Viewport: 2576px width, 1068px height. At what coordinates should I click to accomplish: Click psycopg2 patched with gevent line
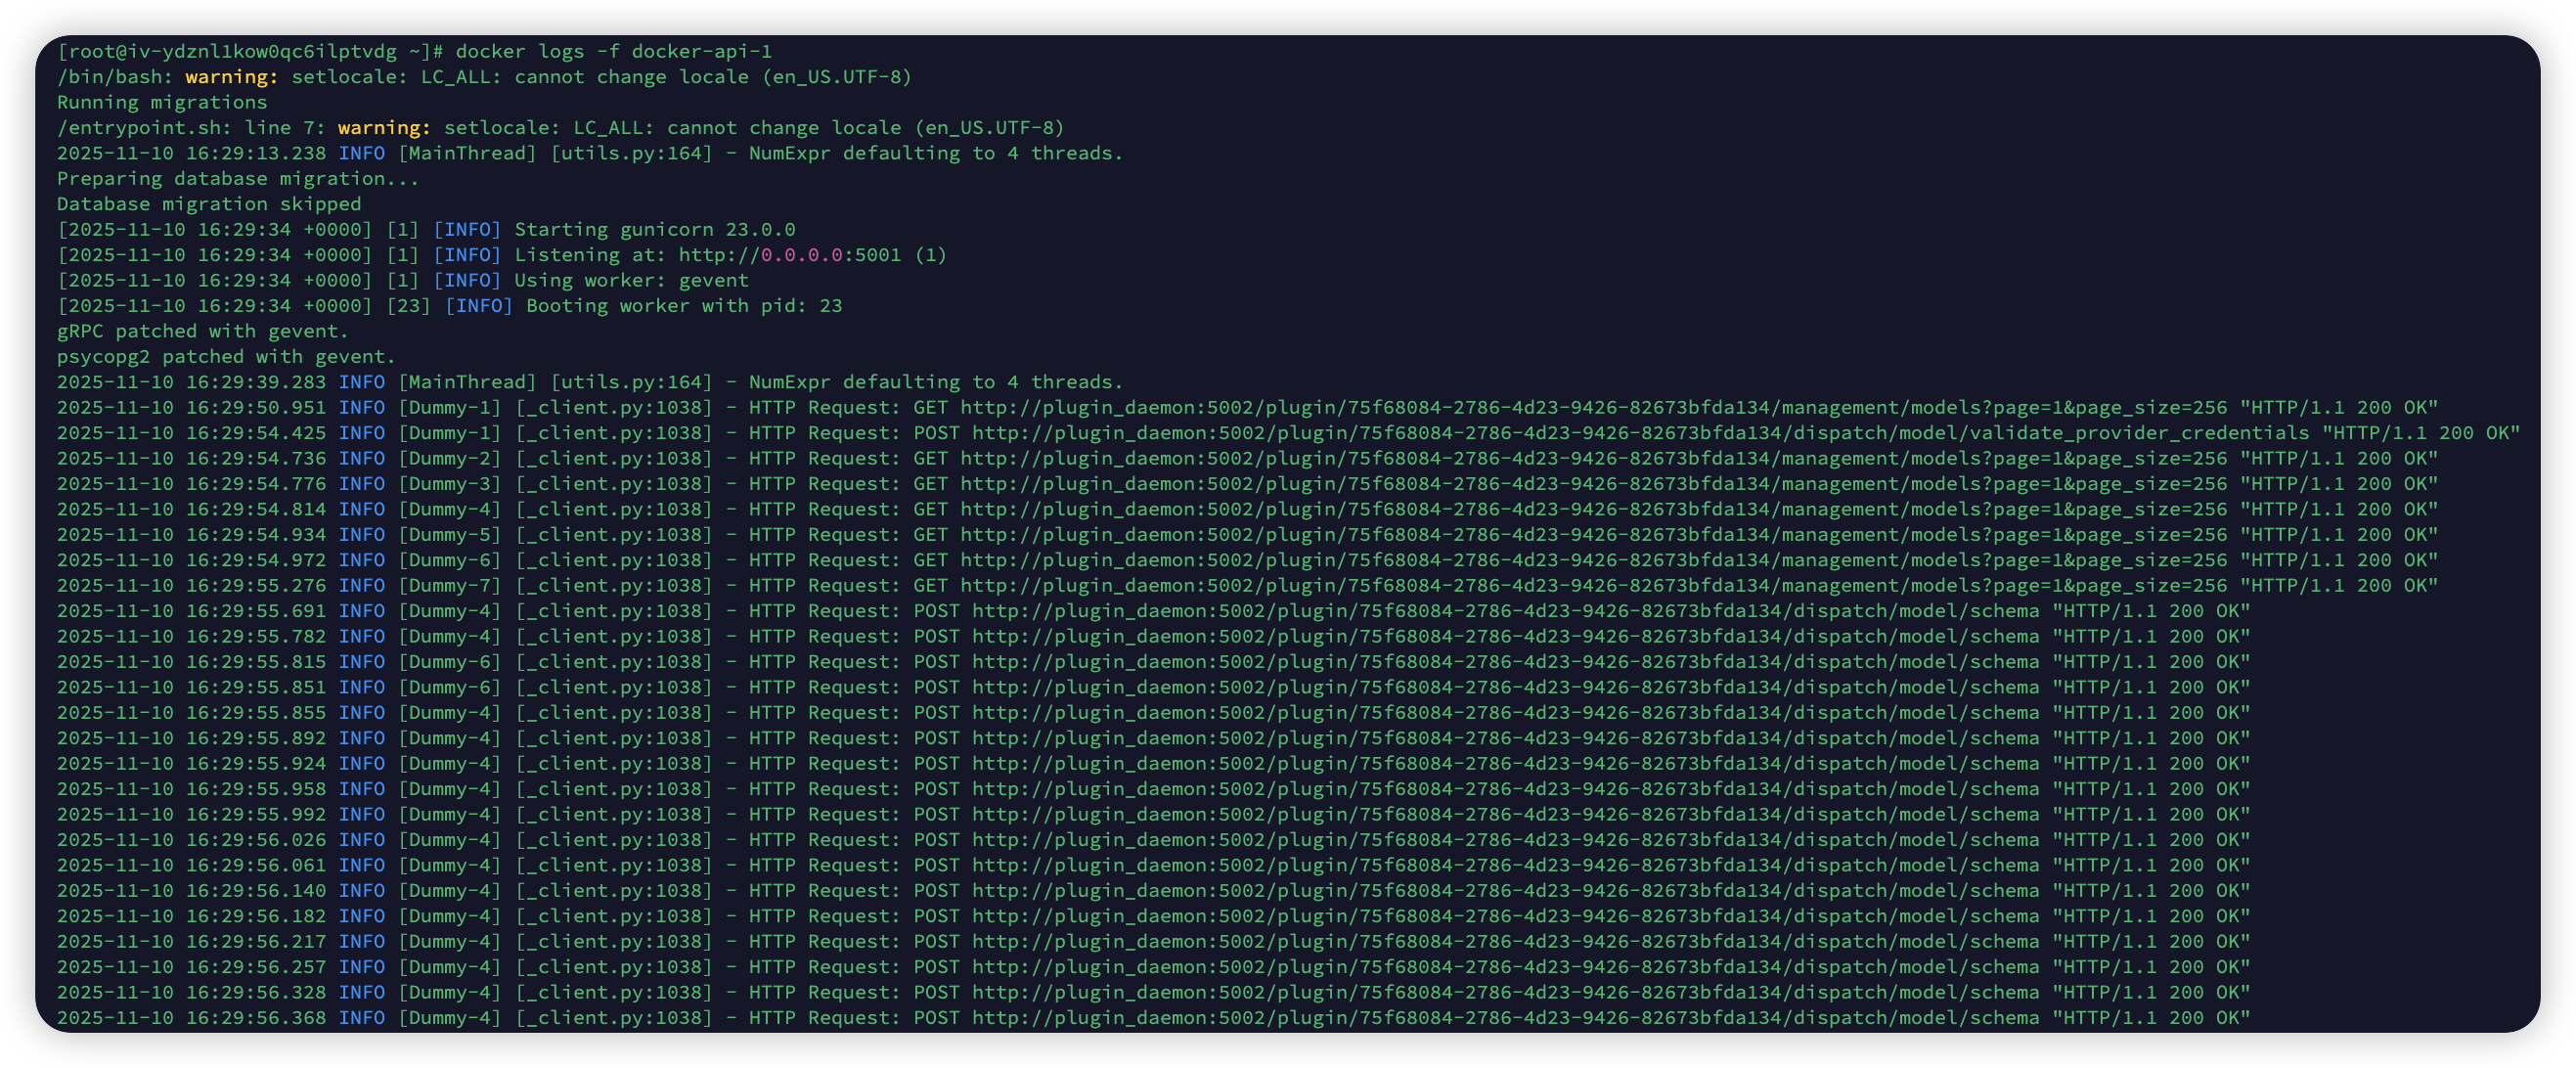click(226, 357)
